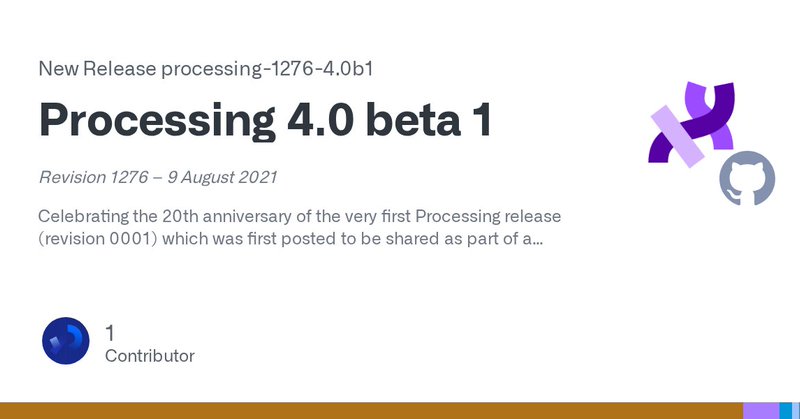Click the light lavender stripe of Processing logo

point(678,136)
